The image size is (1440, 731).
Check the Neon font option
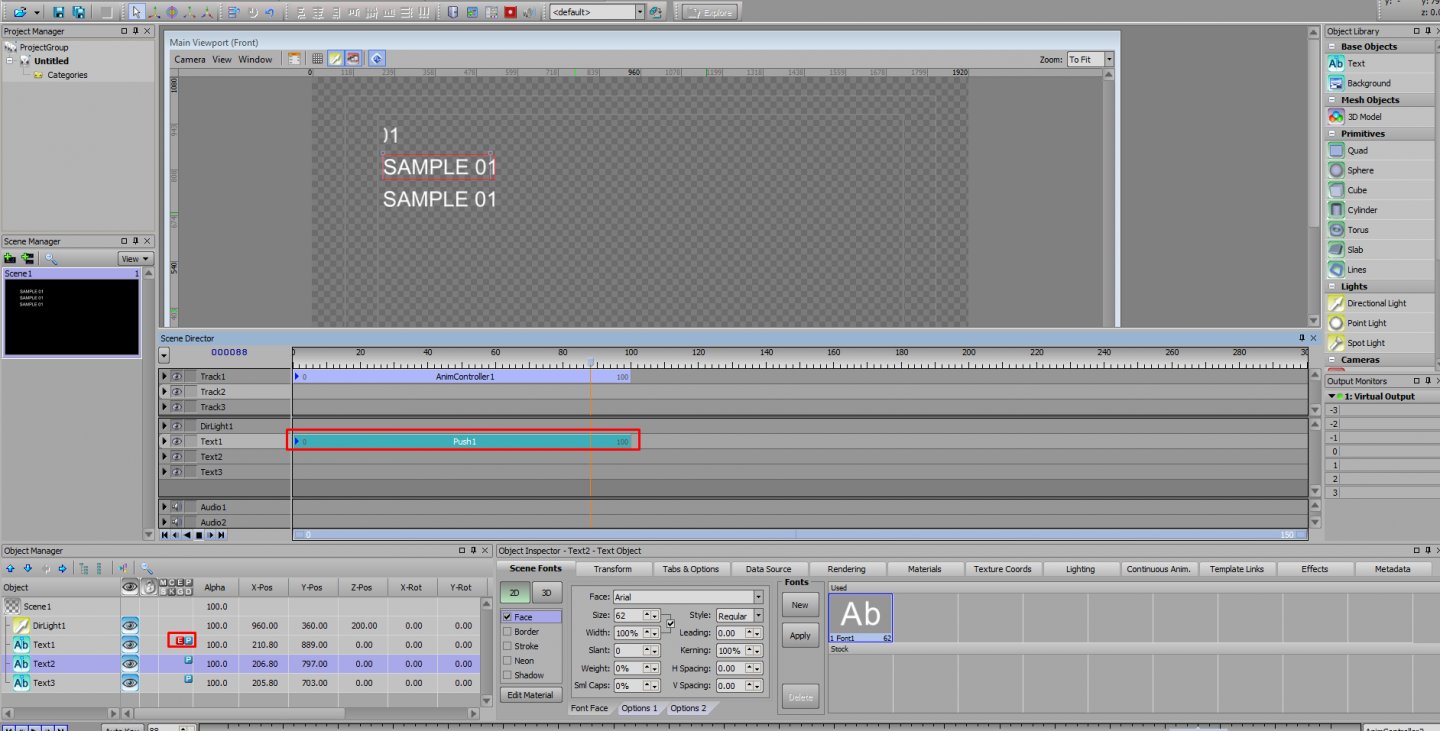pos(507,661)
